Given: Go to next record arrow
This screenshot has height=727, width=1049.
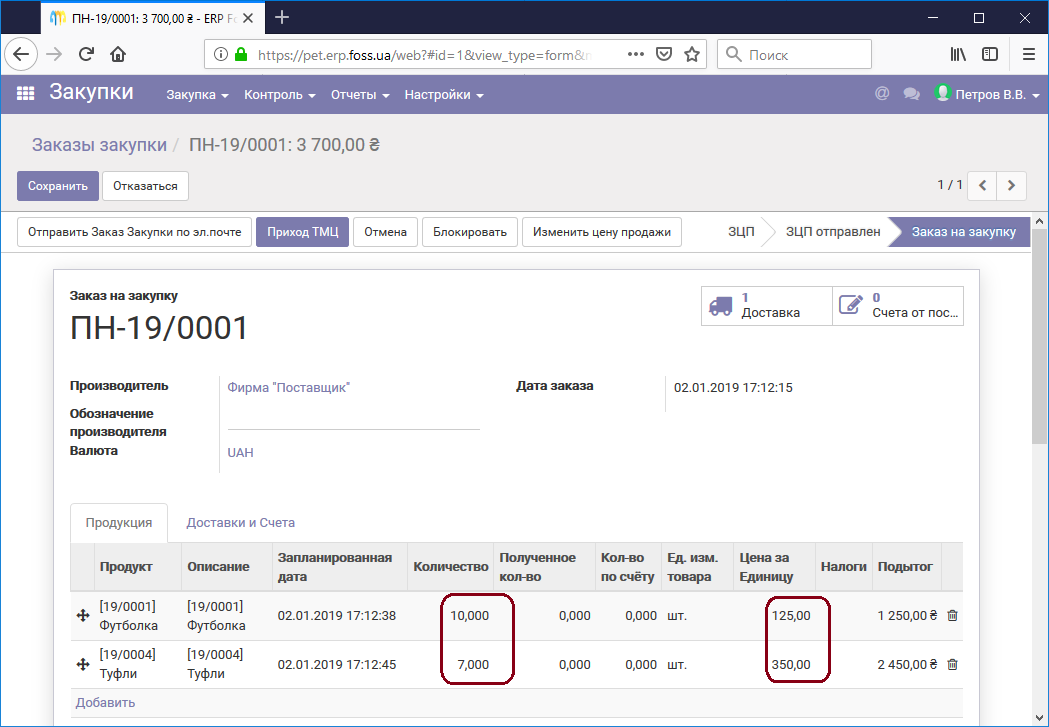Looking at the screenshot, I should pyautogui.click(x=1012, y=185).
